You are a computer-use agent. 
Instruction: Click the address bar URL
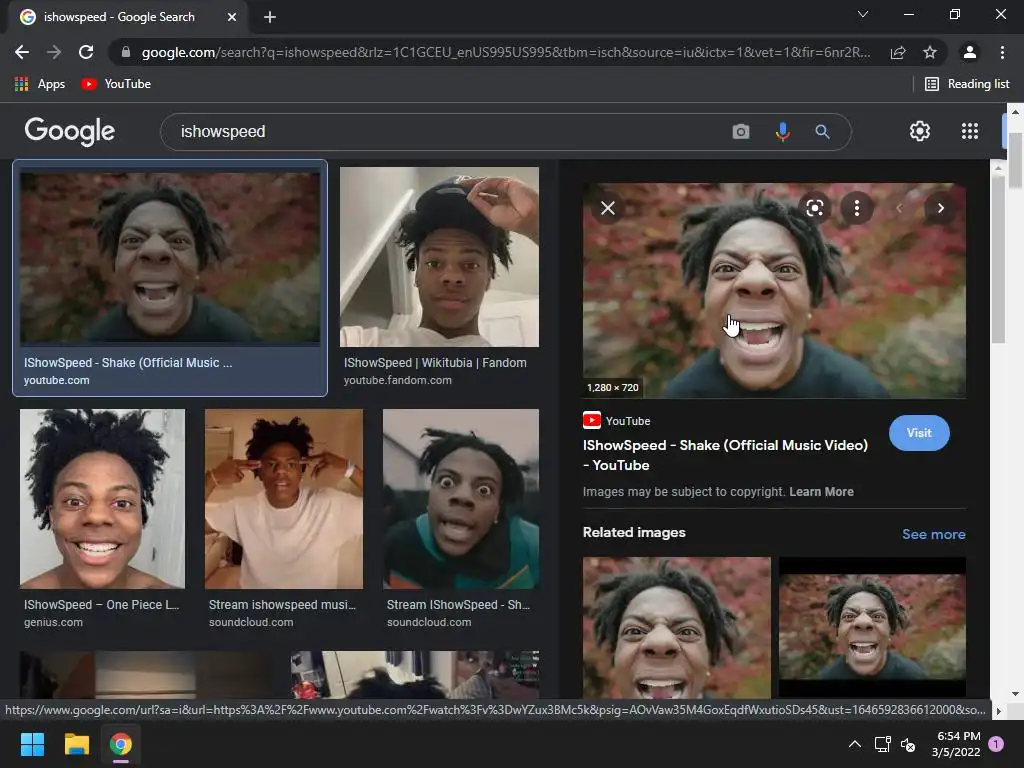(505, 52)
